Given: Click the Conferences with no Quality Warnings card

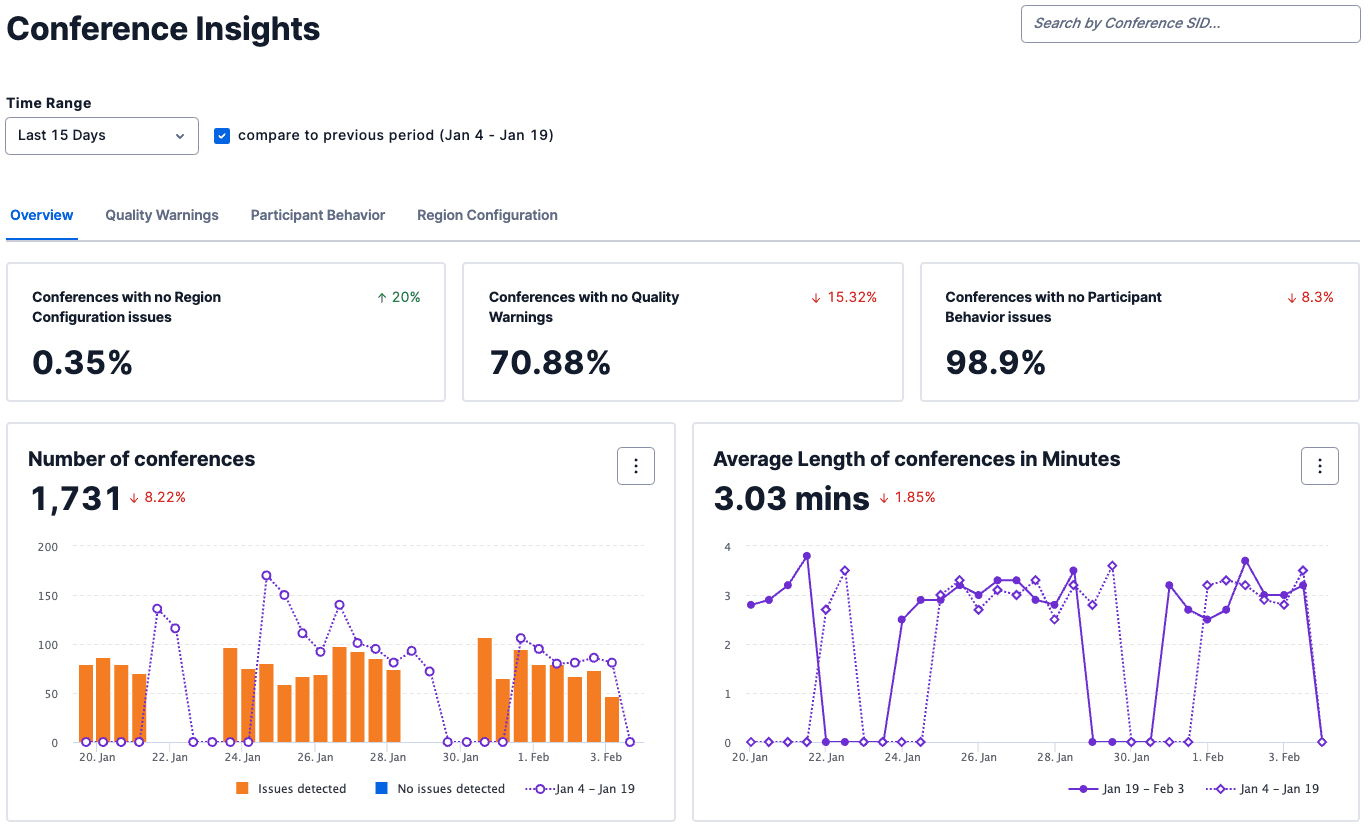Looking at the screenshot, I should pyautogui.click(x=683, y=331).
